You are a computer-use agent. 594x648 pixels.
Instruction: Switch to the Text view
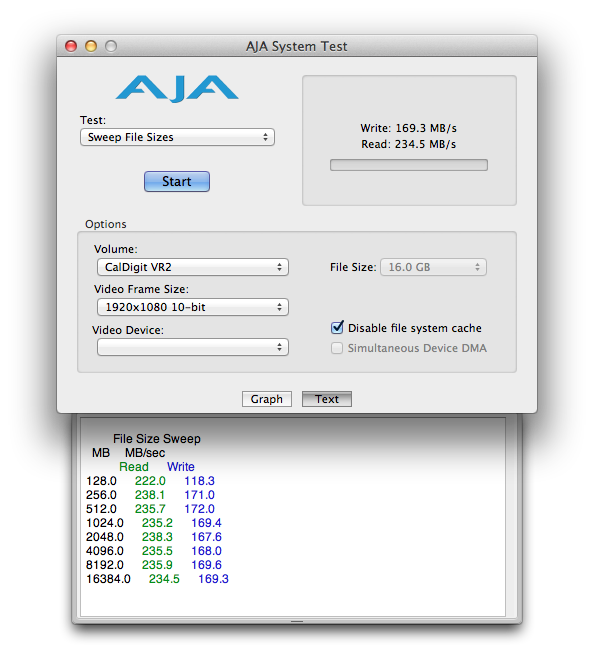327,399
